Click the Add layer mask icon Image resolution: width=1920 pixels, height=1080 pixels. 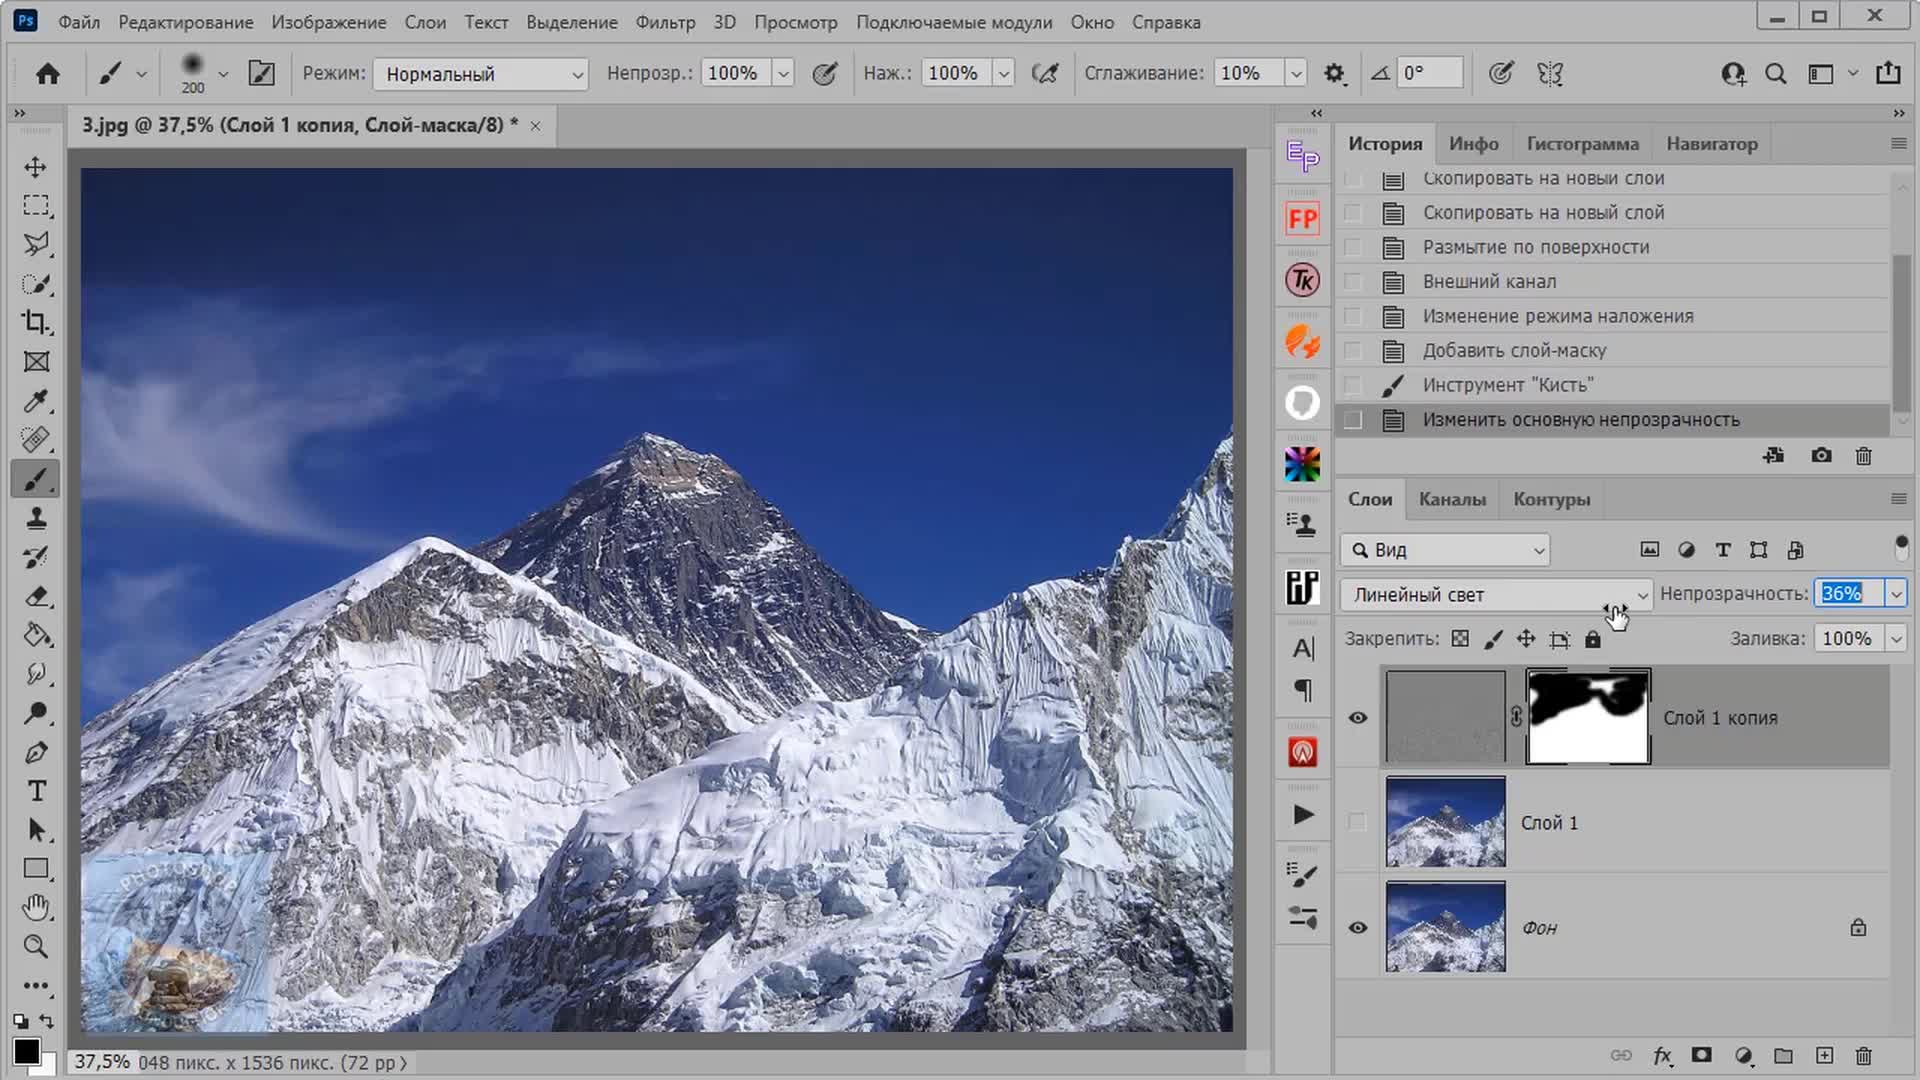1701,1056
